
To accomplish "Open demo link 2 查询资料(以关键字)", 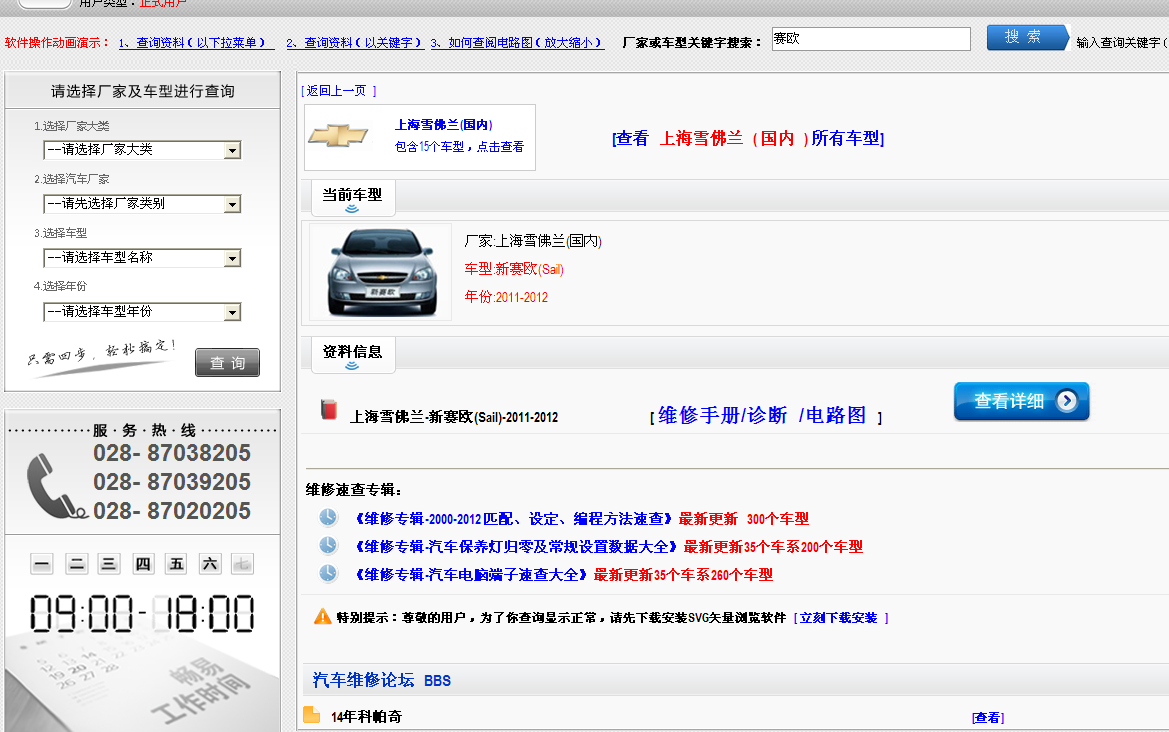I will 355,43.
